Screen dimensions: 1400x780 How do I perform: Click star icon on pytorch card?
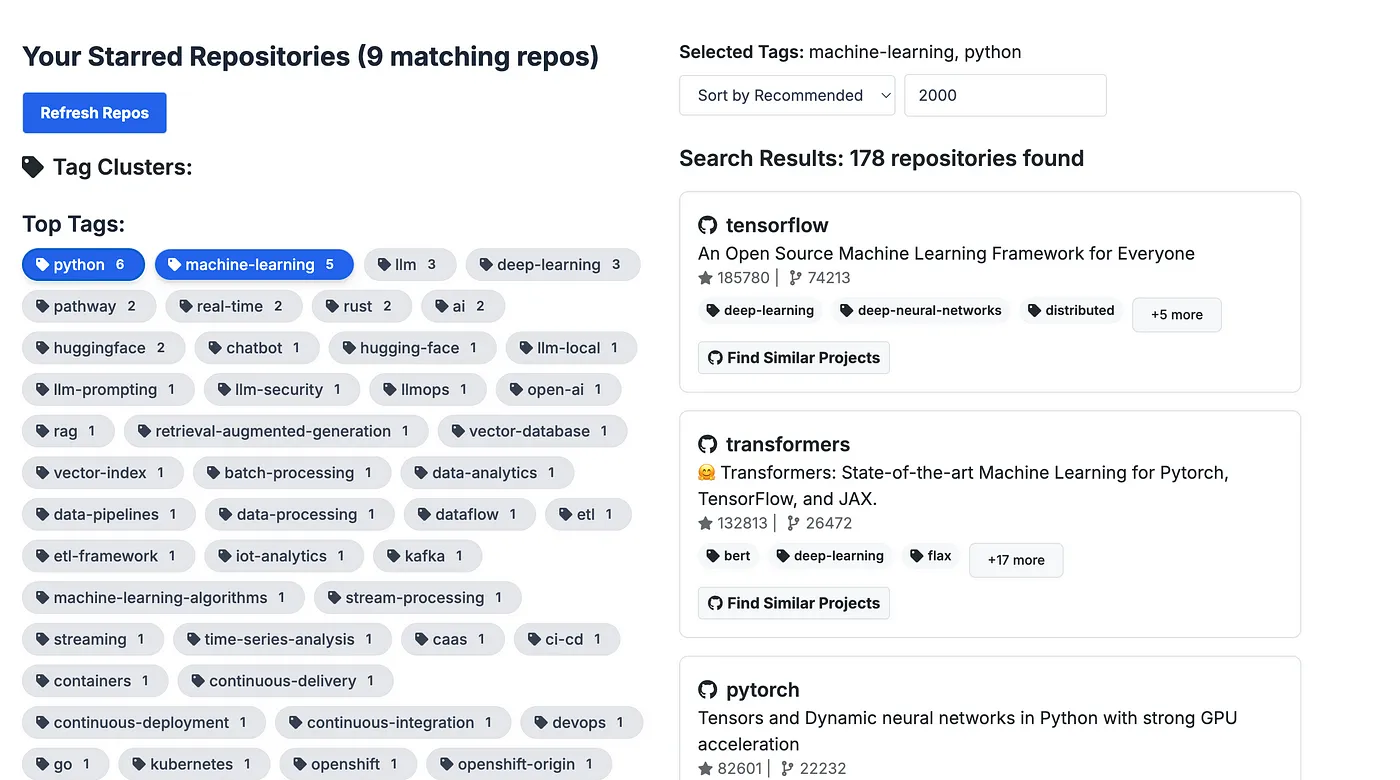coord(705,769)
